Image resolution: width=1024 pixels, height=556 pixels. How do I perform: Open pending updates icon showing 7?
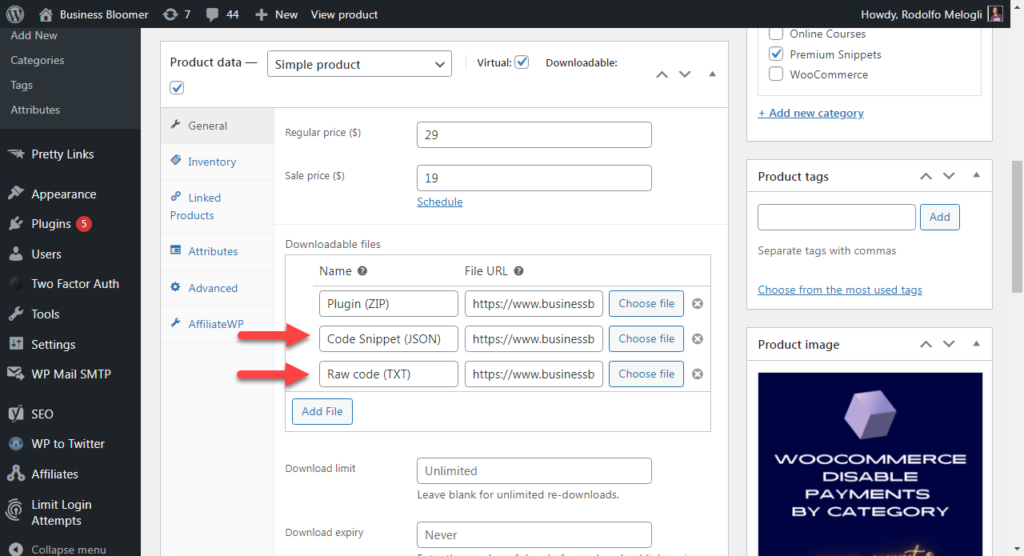pyautogui.click(x=170, y=14)
